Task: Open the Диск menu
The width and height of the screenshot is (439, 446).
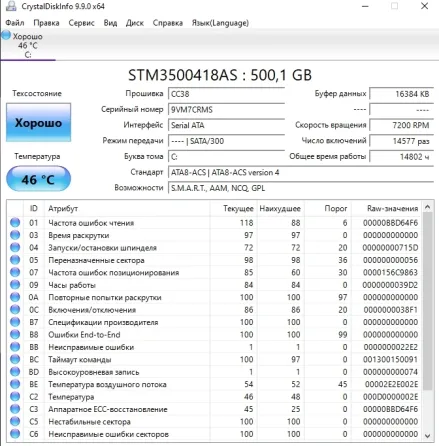Action: click(x=135, y=23)
